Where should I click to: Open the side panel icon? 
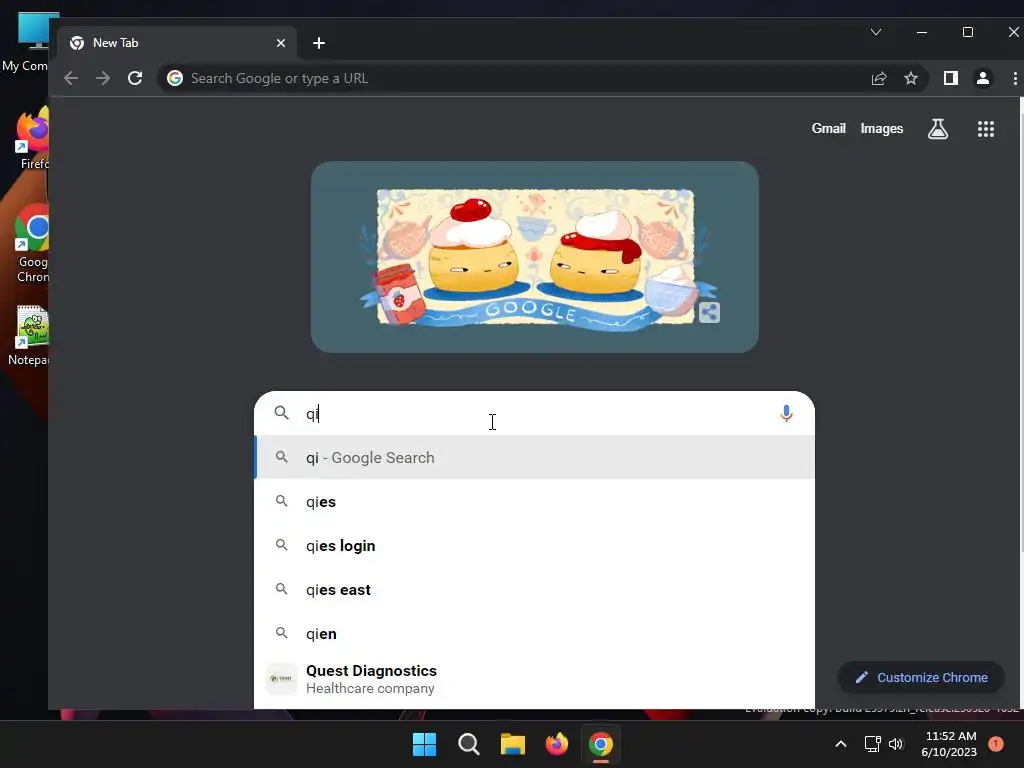(x=951, y=78)
